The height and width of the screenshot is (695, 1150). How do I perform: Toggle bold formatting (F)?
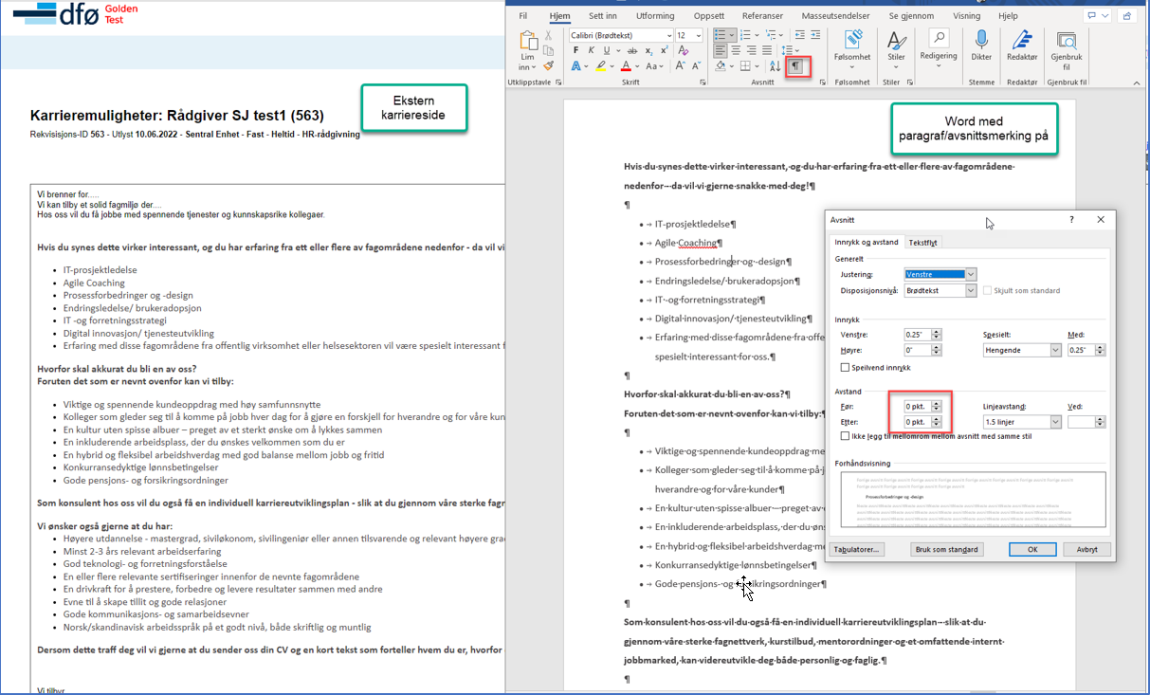click(576, 51)
